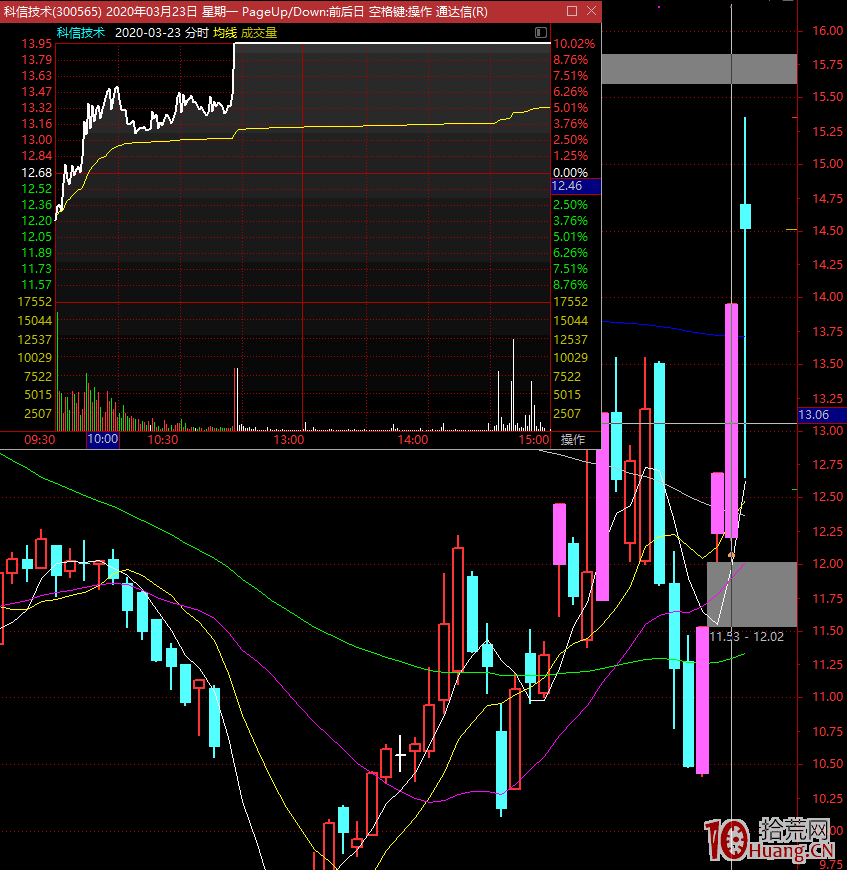The width and height of the screenshot is (847, 870).
Task: Click the 科信技术 stock name in popup header
Action: pos(81,33)
